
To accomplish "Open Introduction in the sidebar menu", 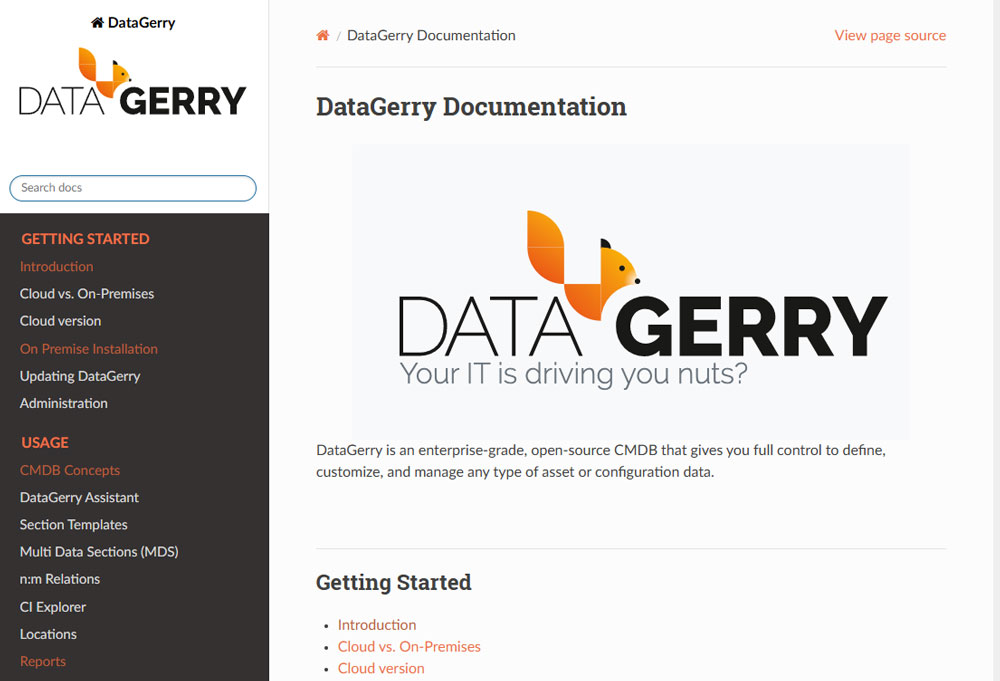I will coord(56,267).
